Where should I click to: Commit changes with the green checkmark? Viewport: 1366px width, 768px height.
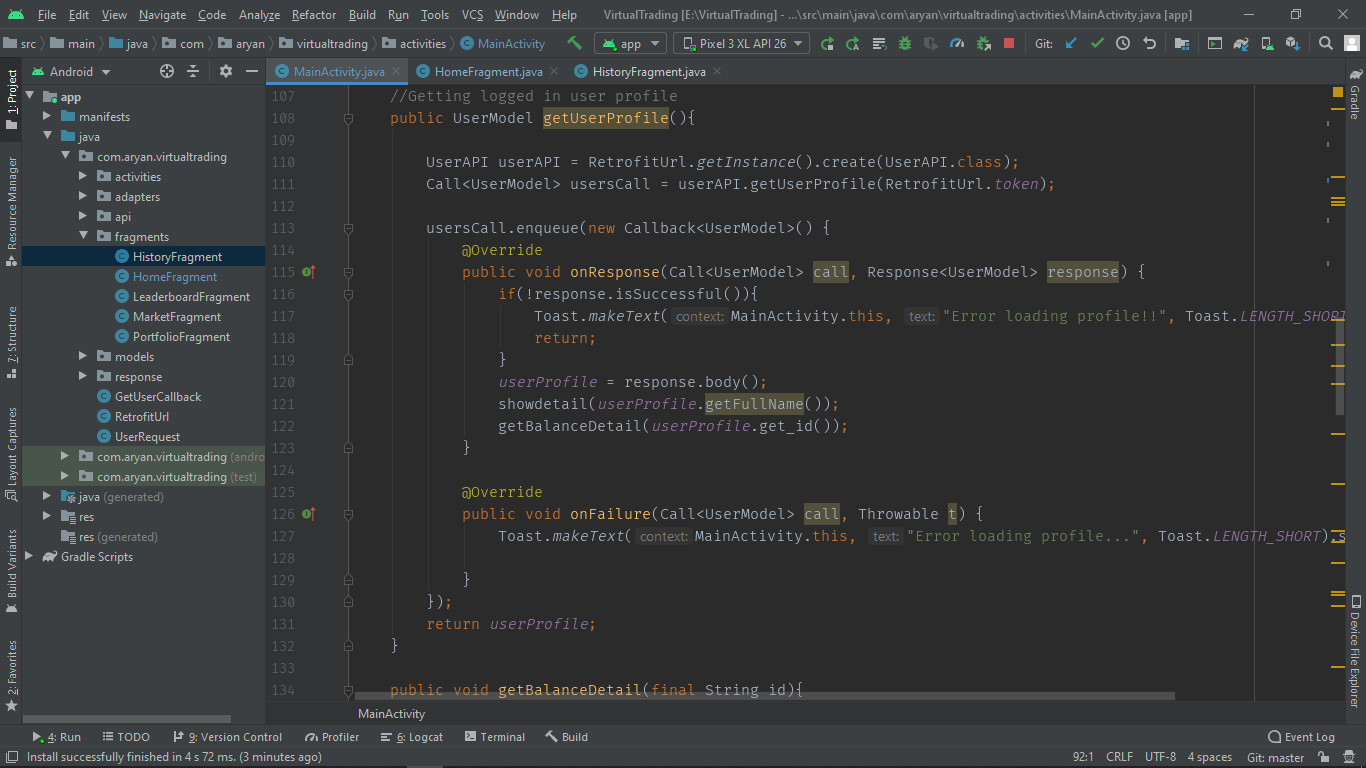click(1096, 44)
